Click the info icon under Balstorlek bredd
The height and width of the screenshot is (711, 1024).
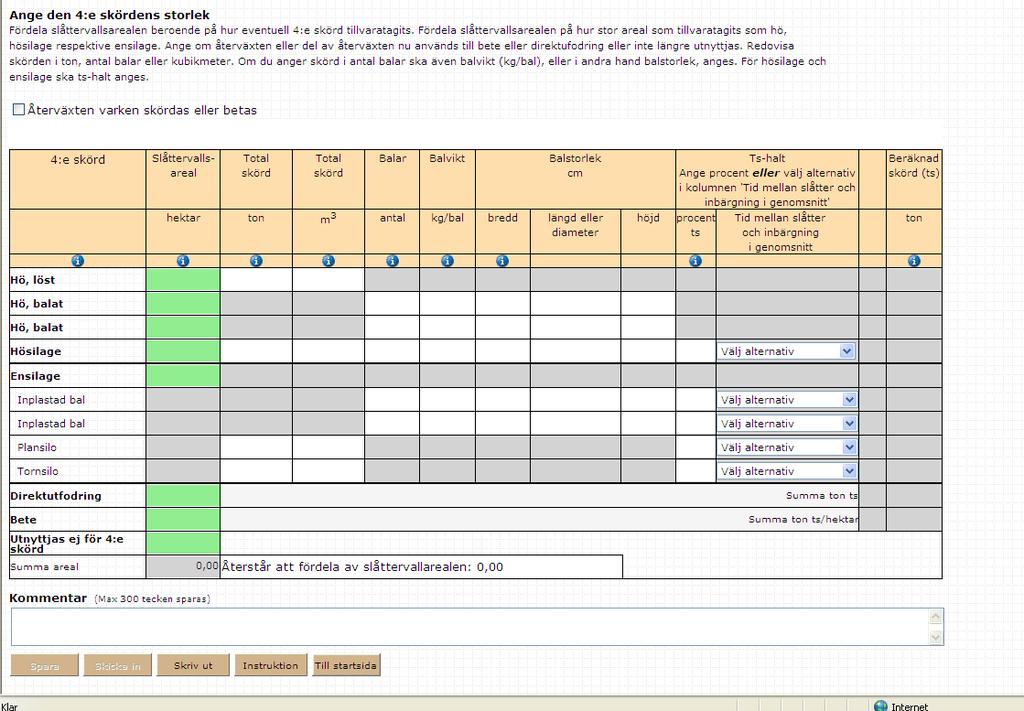(502, 261)
